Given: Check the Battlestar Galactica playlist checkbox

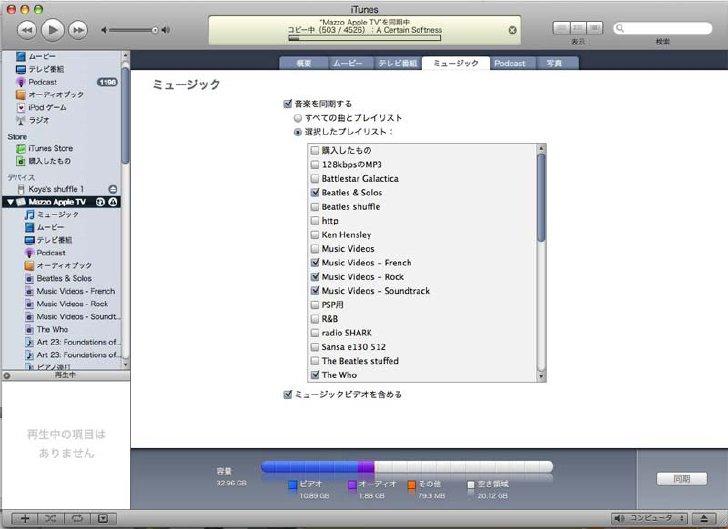Looking at the screenshot, I should click(x=315, y=178).
